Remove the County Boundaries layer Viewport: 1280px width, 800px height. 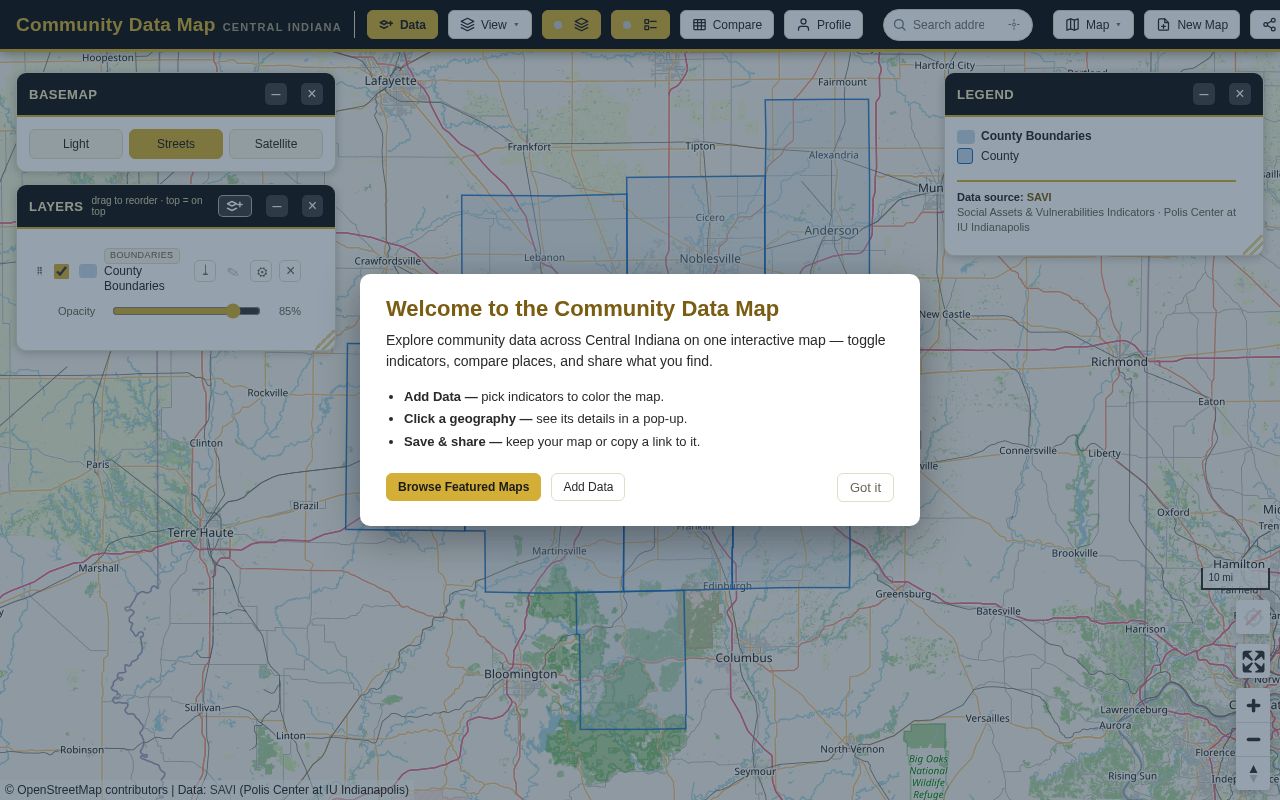point(290,271)
